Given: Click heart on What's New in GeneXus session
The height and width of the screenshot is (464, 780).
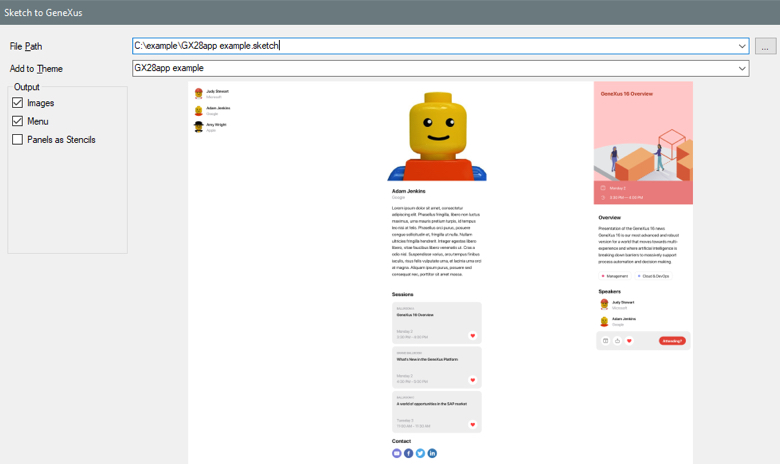Looking at the screenshot, I should point(473,380).
